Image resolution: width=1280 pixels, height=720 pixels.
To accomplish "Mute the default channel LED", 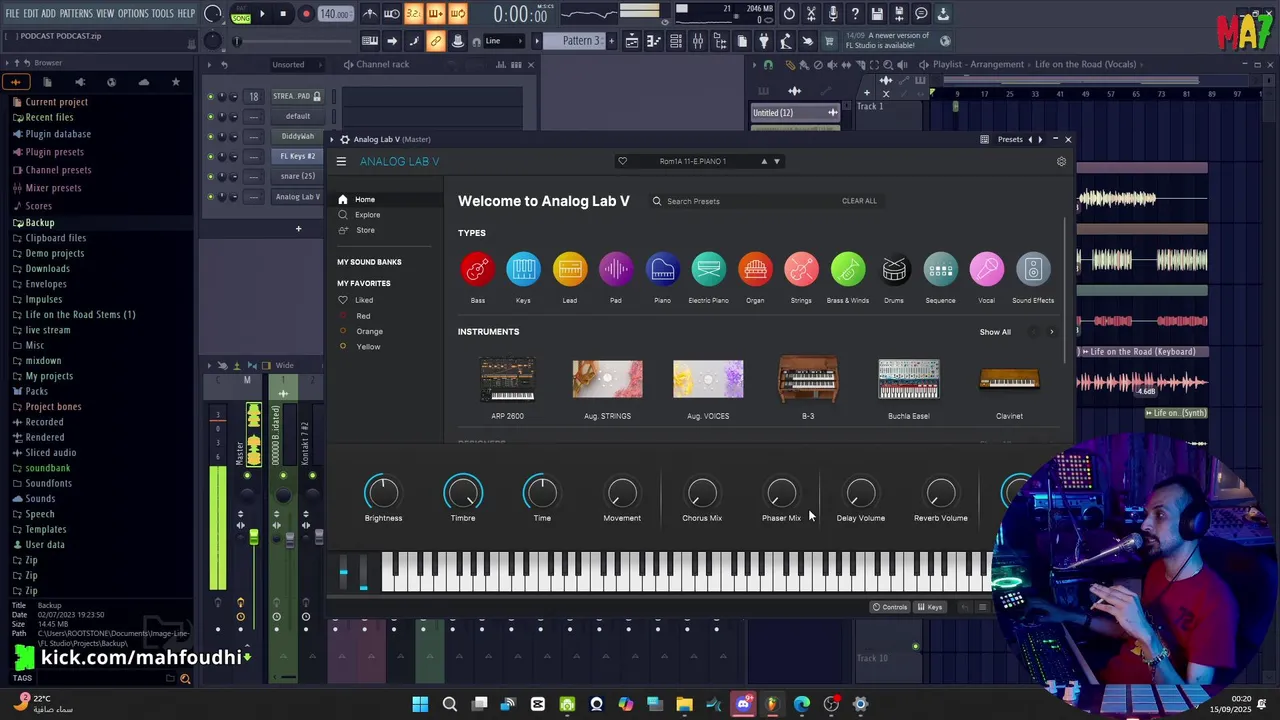I will pos(210,116).
